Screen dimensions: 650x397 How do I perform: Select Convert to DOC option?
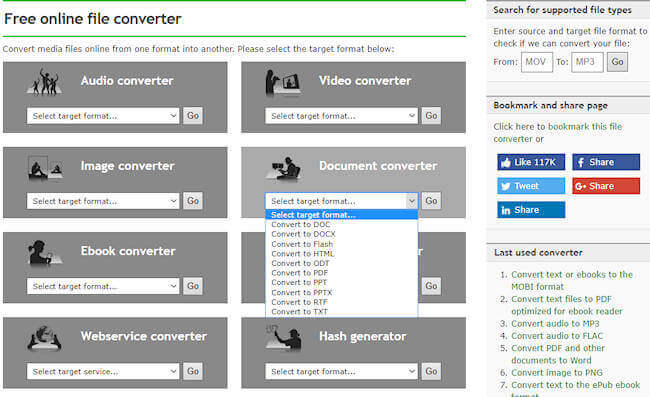pyautogui.click(x=341, y=225)
